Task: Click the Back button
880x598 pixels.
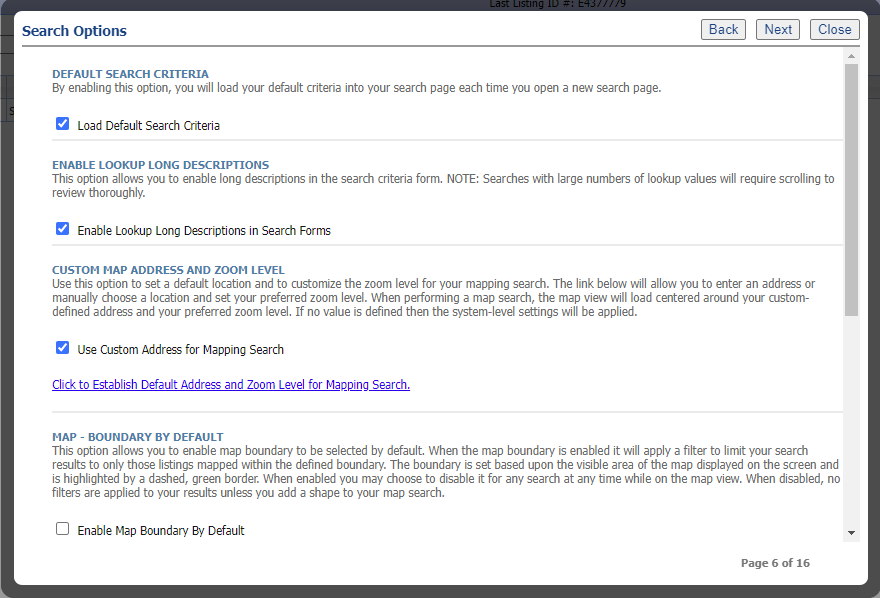Action: pos(723,30)
